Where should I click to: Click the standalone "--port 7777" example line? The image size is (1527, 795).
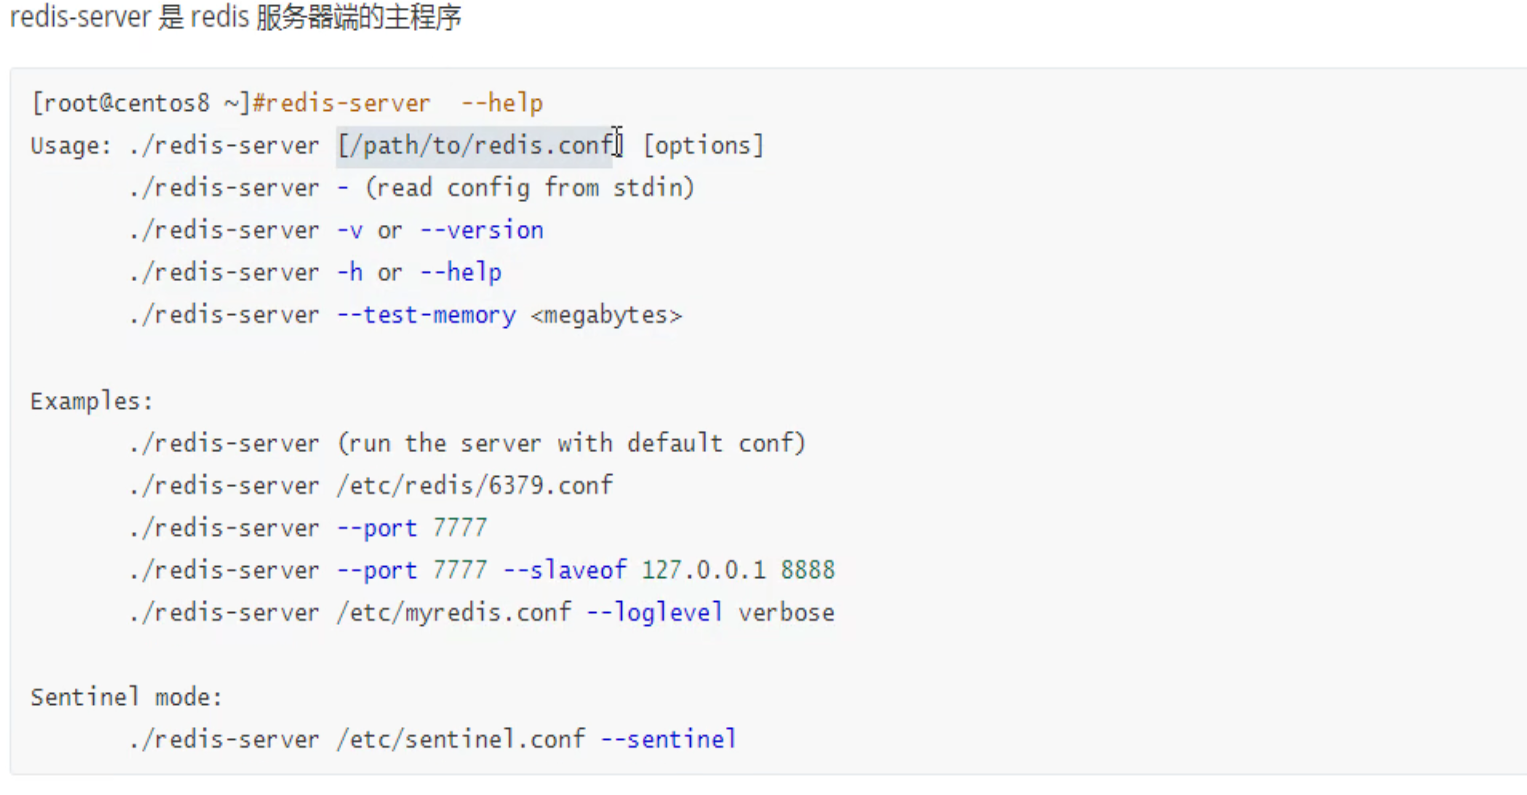pos(412,528)
